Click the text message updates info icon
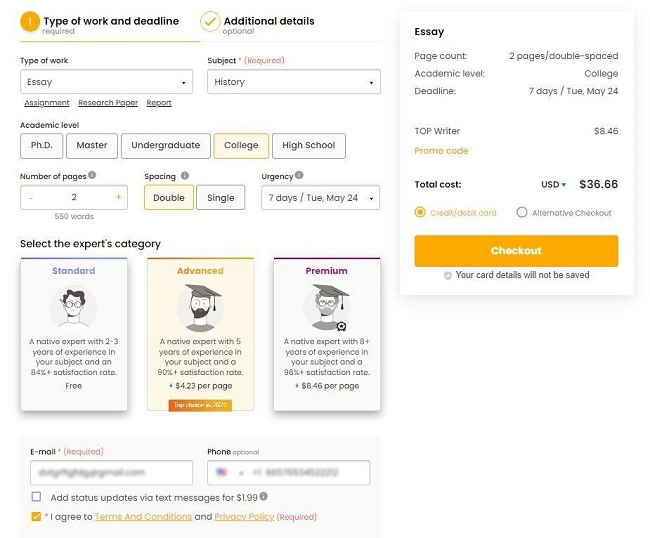 (264, 496)
